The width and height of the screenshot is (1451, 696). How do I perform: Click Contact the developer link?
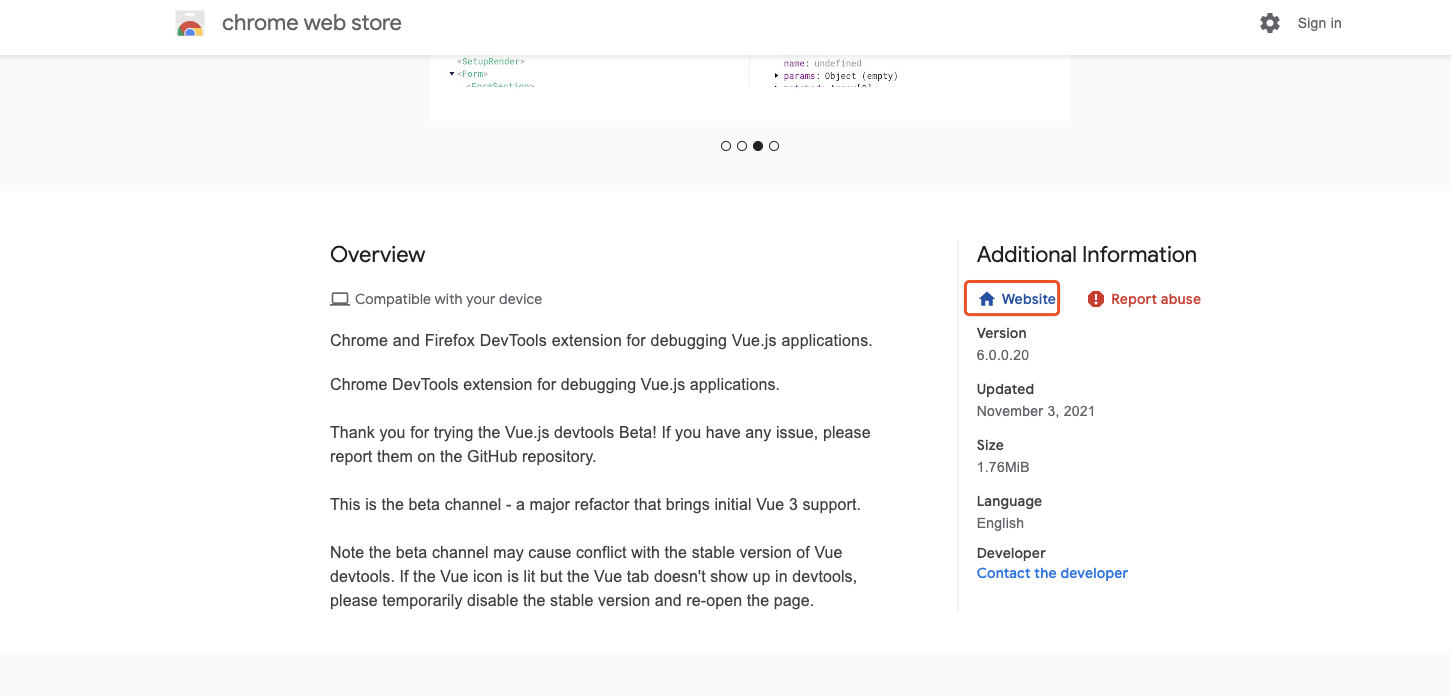click(1052, 573)
